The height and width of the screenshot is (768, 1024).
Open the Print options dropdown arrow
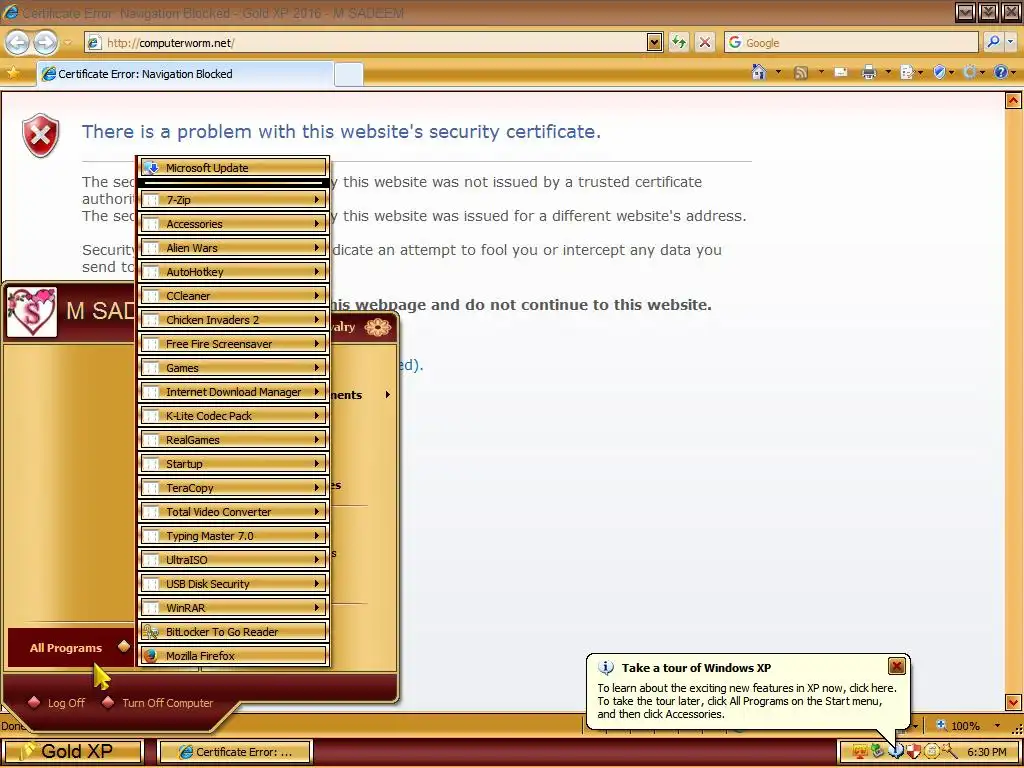click(888, 72)
